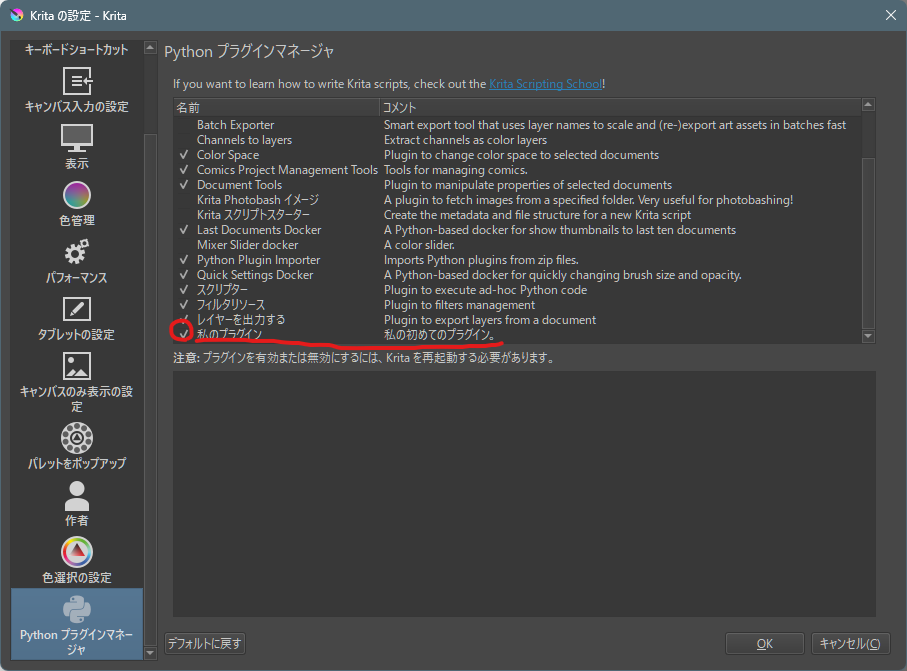Enable the Channels to layers plugin checkbox
Image resolution: width=907 pixels, height=671 pixels.
pos(184,140)
